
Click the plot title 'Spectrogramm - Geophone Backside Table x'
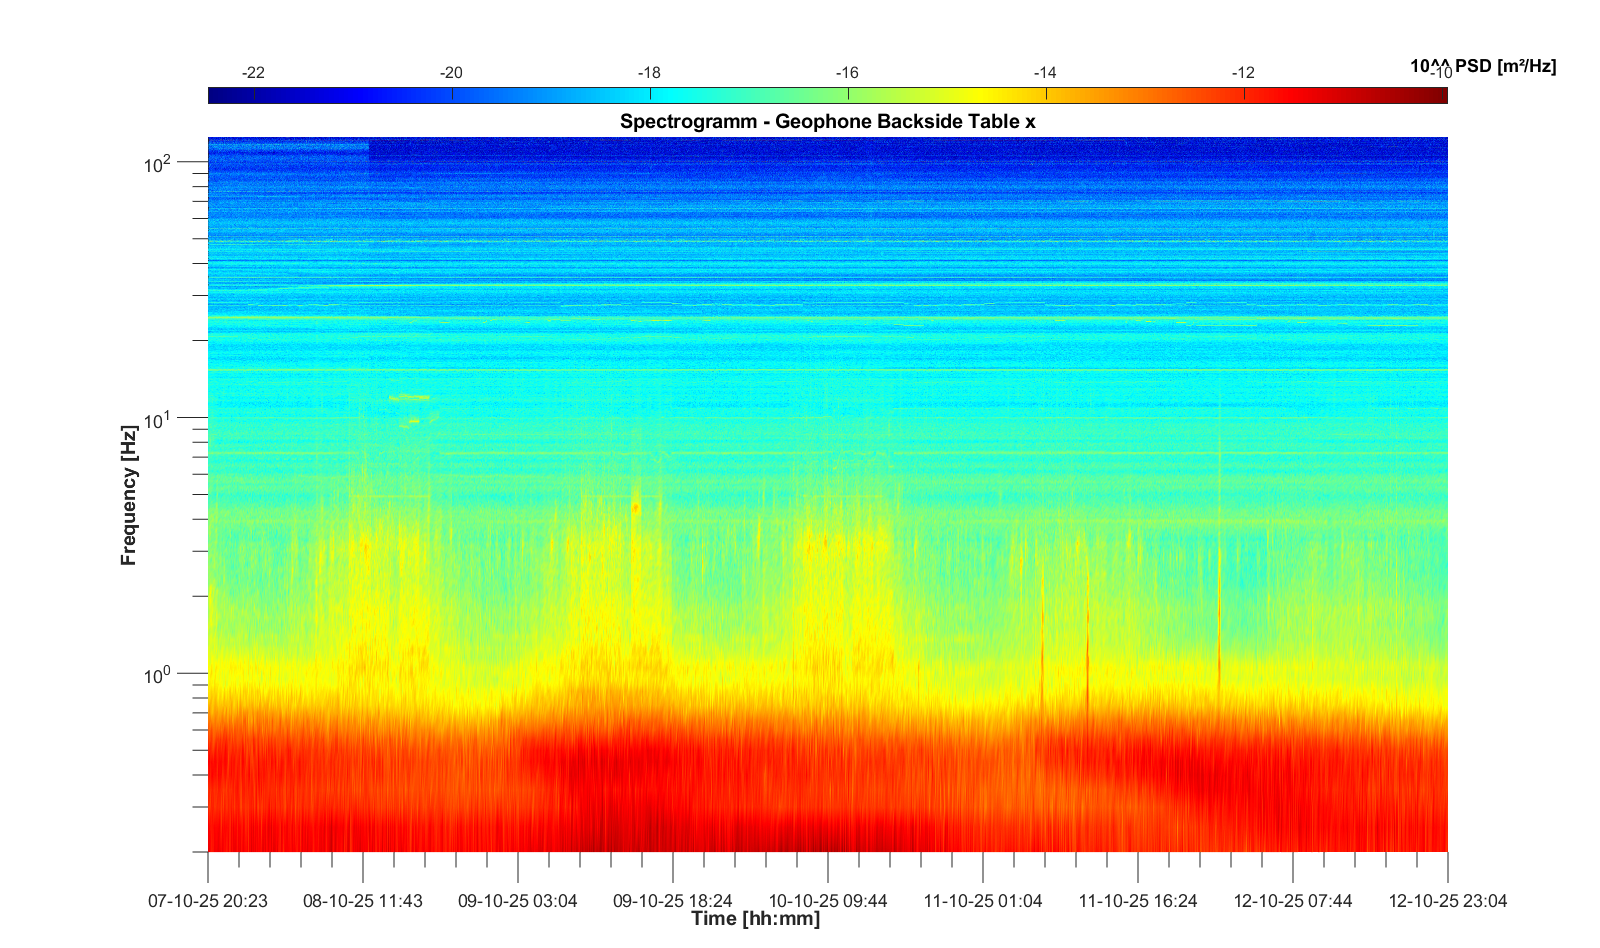827,122
